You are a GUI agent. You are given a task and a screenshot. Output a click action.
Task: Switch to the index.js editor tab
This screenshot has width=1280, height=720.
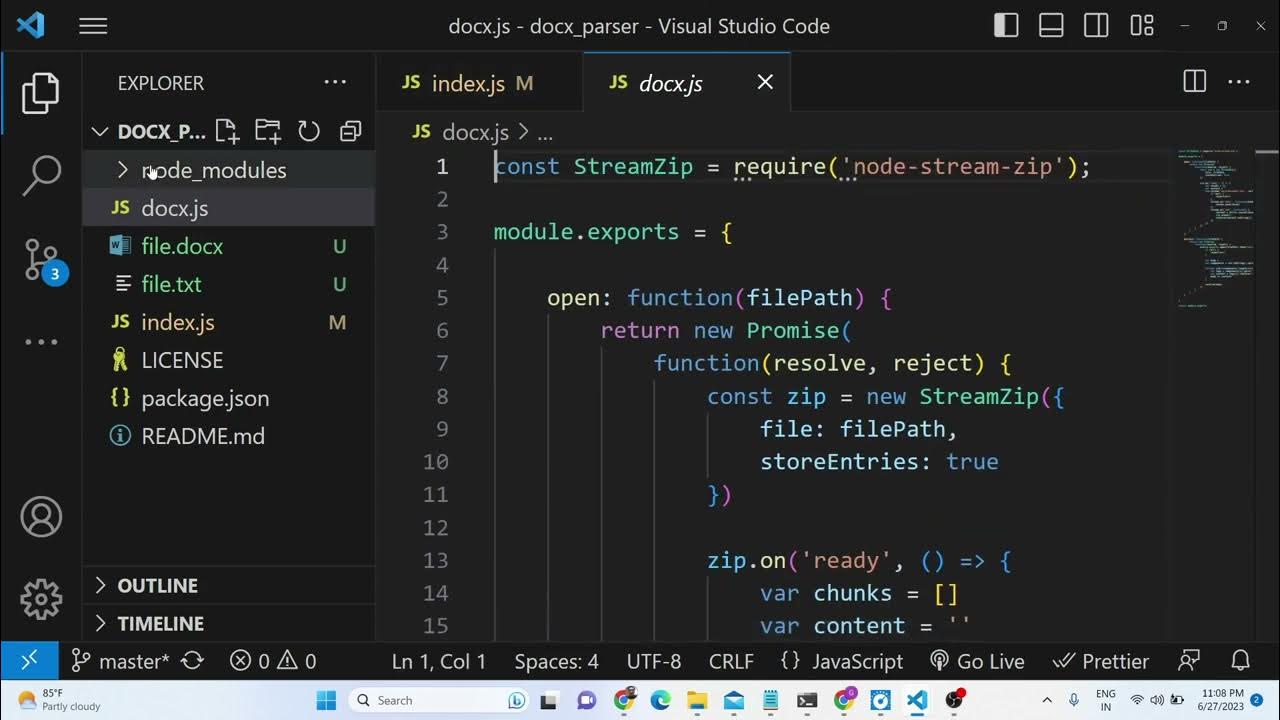click(x=467, y=84)
